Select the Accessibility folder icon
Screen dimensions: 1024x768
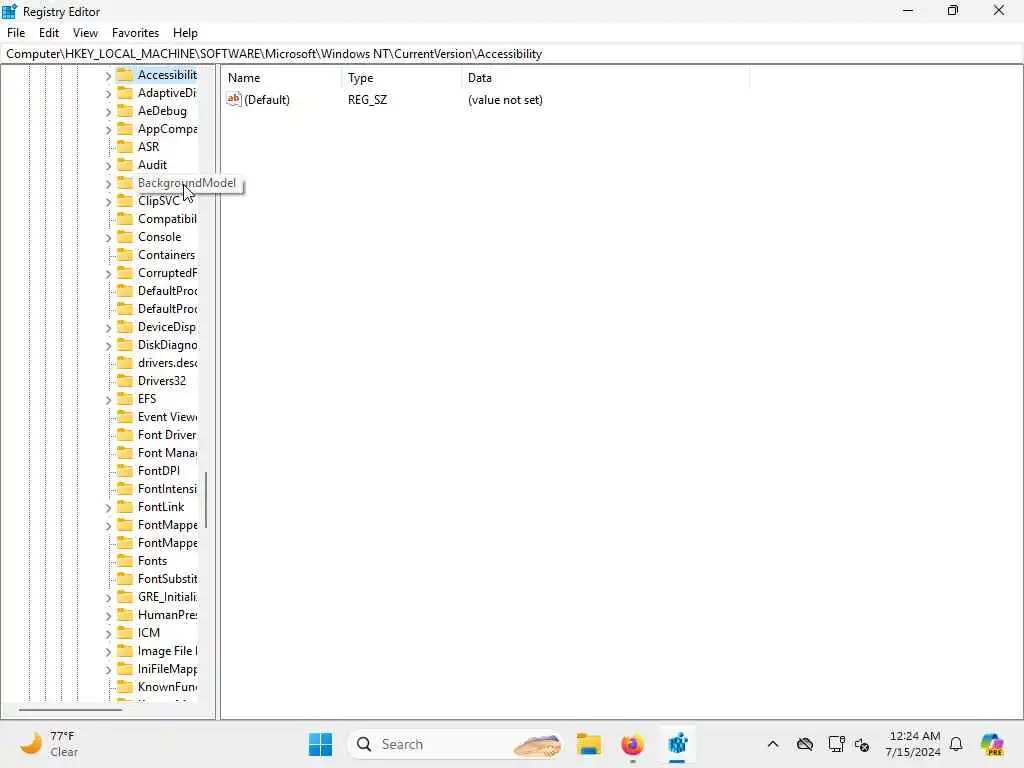pos(125,74)
